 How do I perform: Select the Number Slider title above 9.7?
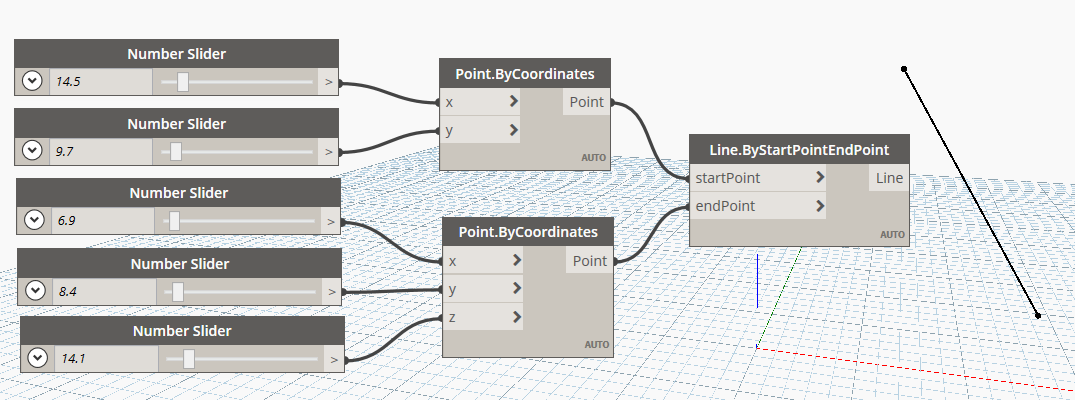pyautogui.click(x=176, y=124)
